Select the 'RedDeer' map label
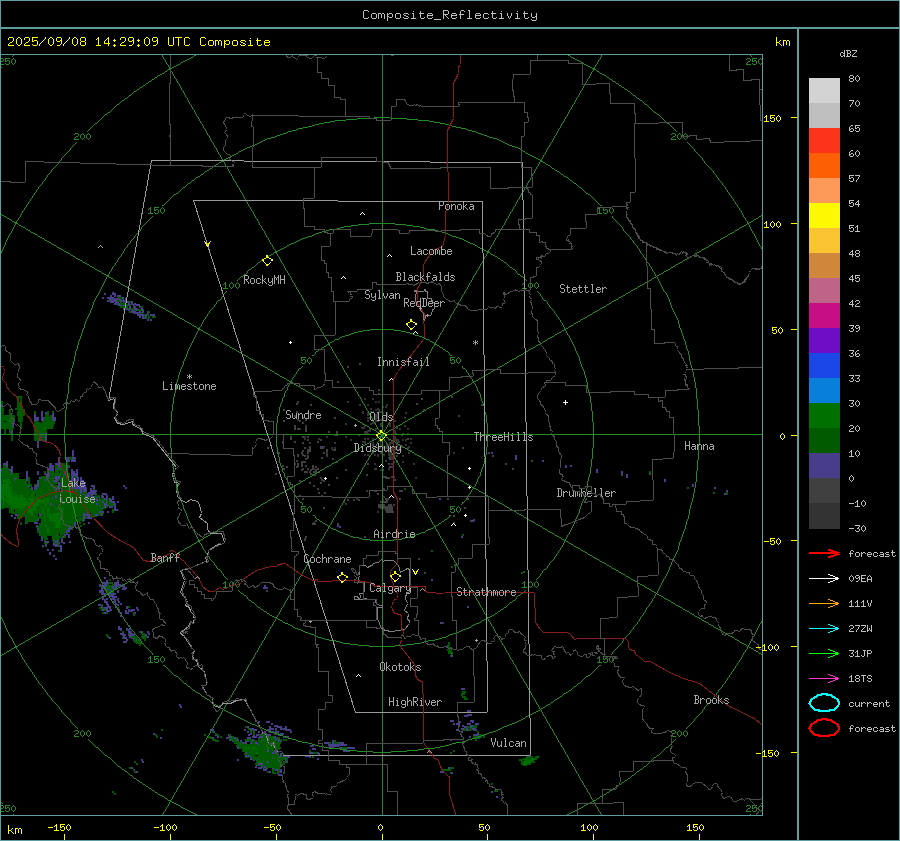The height and width of the screenshot is (841, 900). 424,303
